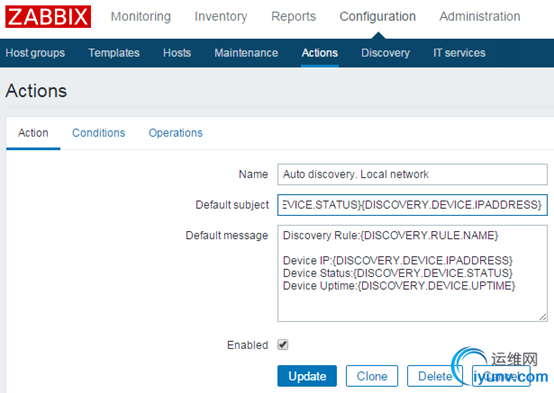Switch to the Operations tab
The image size is (554, 393).
[x=176, y=133]
